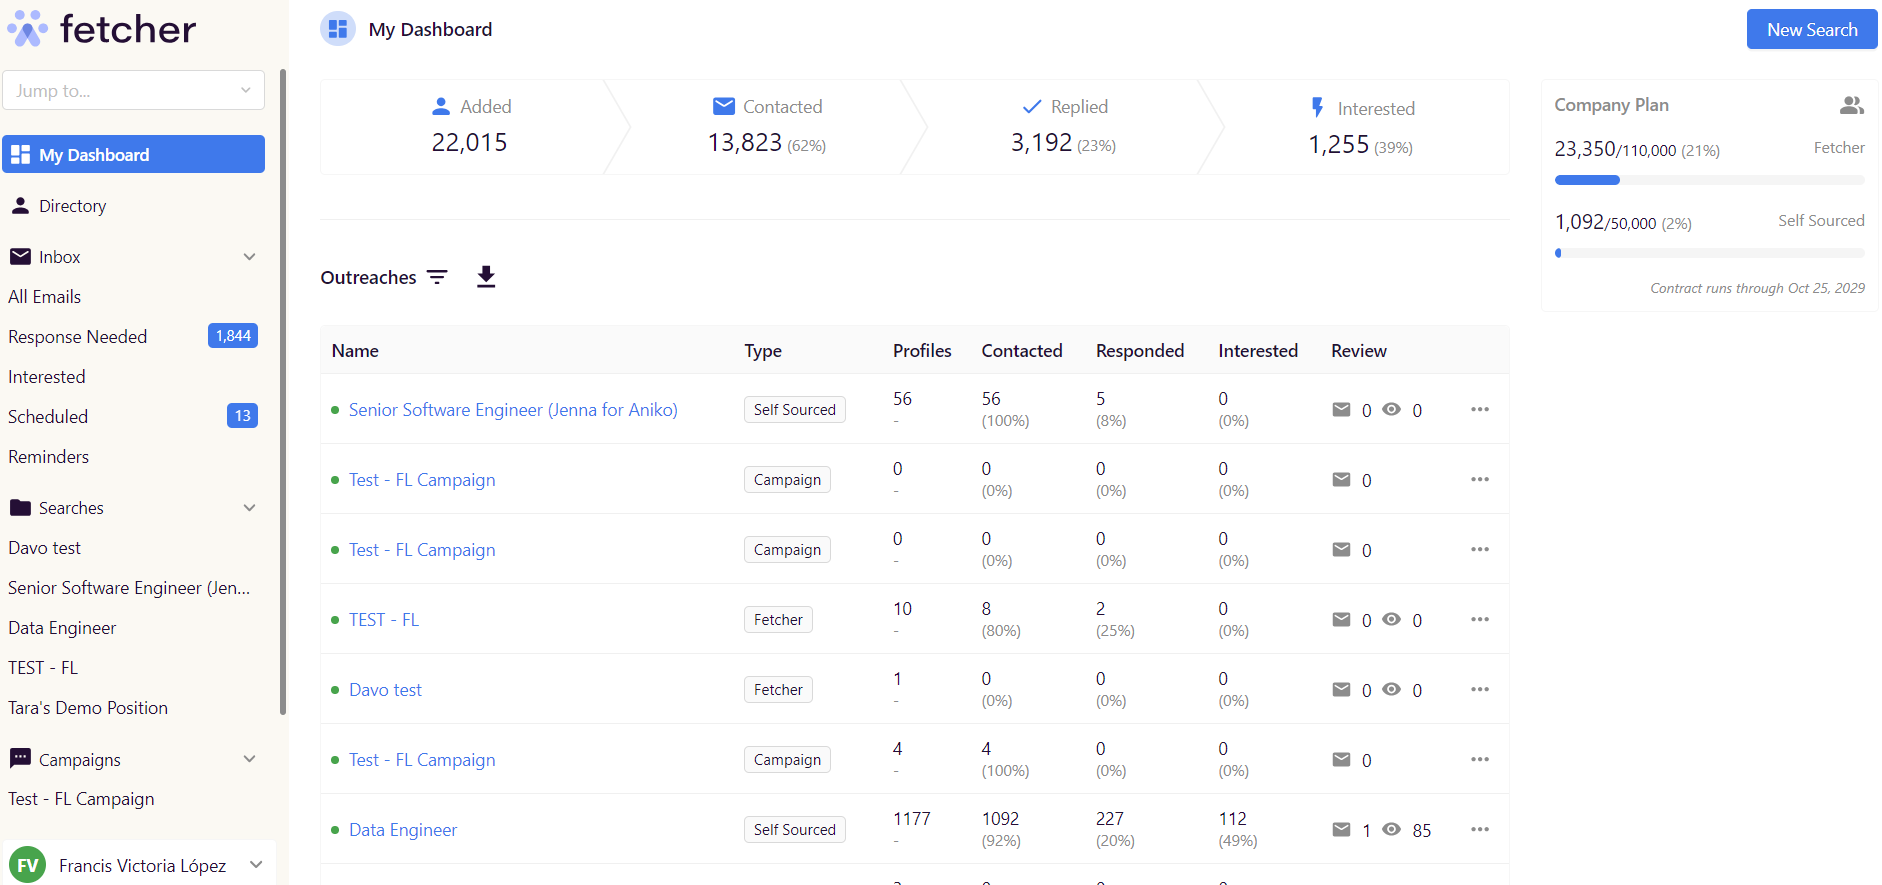Open the TEST - FL outreach link
This screenshot has width=1882, height=885.
(x=384, y=619)
